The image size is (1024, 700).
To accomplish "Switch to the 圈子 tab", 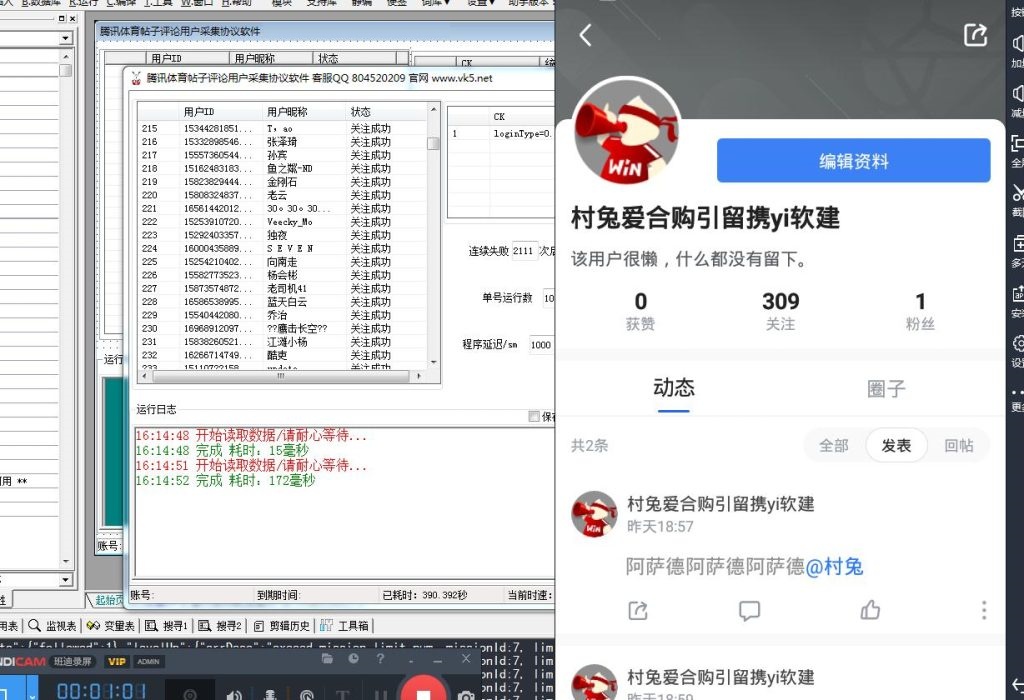I will tap(886, 389).
